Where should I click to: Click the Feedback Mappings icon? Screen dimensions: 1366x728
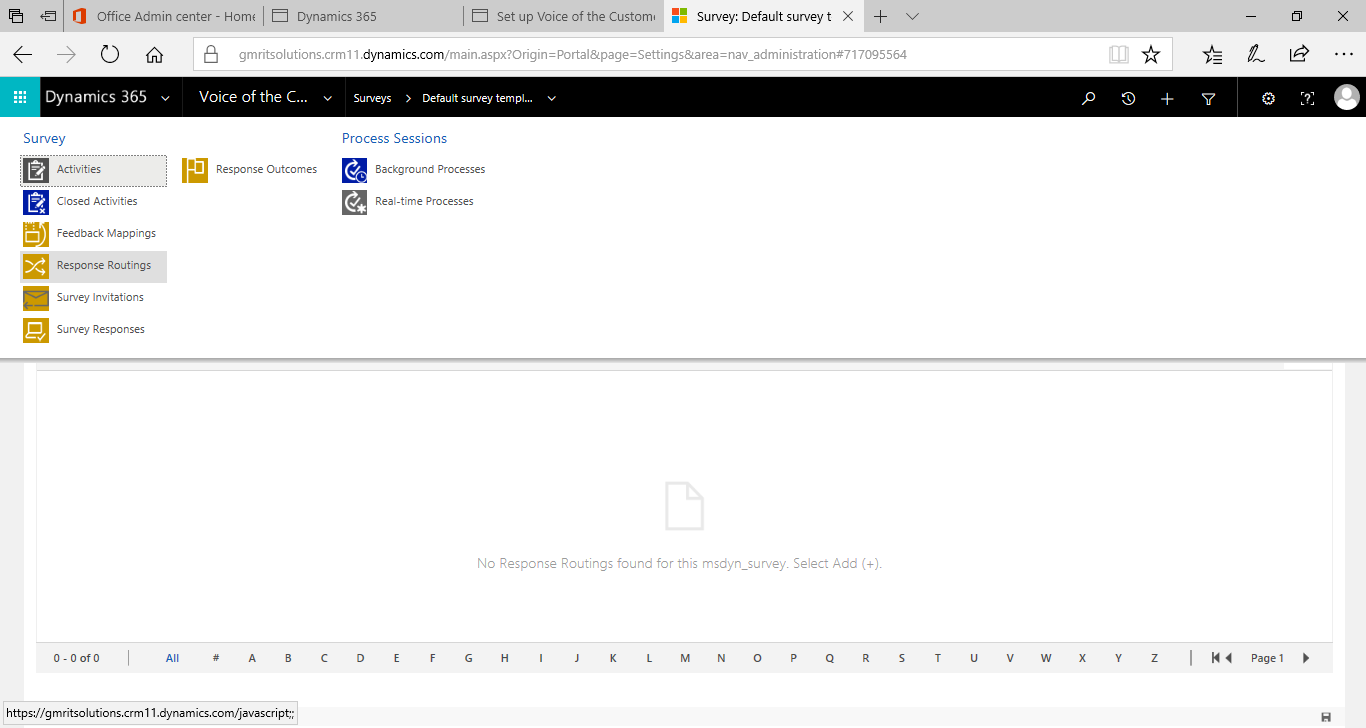[x=36, y=234]
